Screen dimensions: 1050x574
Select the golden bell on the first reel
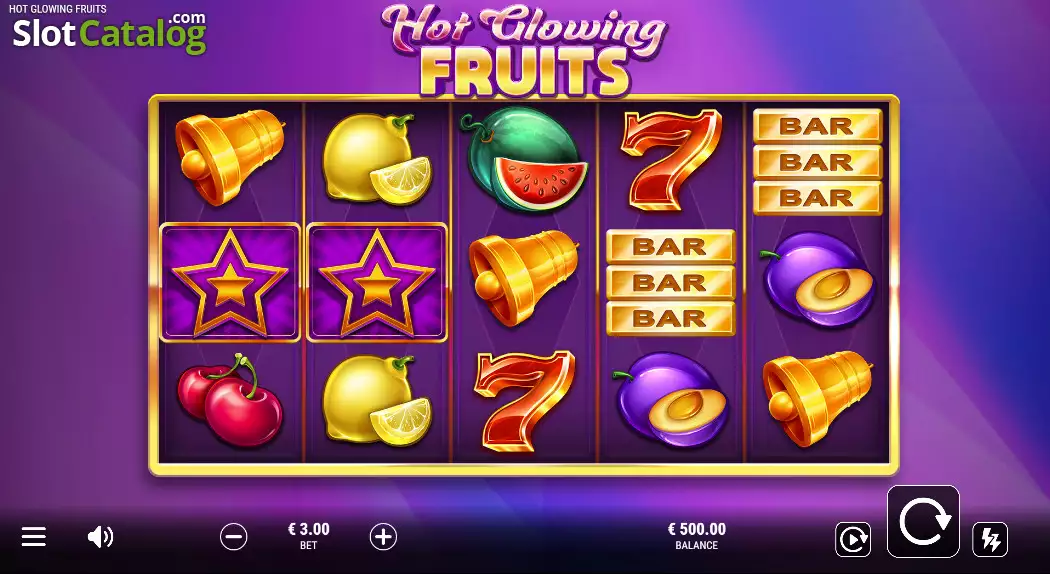click(x=230, y=157)
